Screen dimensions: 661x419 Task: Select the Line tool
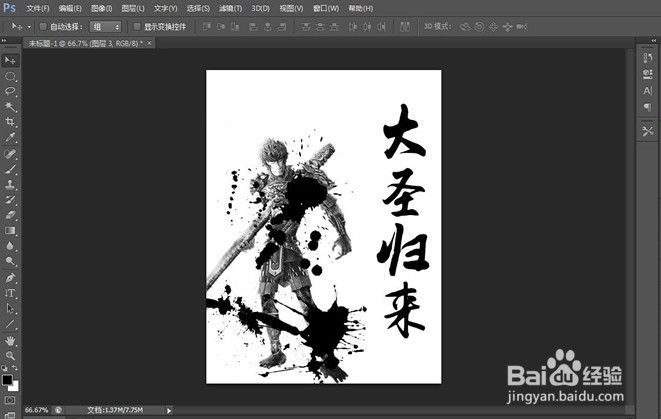[10, 324]
